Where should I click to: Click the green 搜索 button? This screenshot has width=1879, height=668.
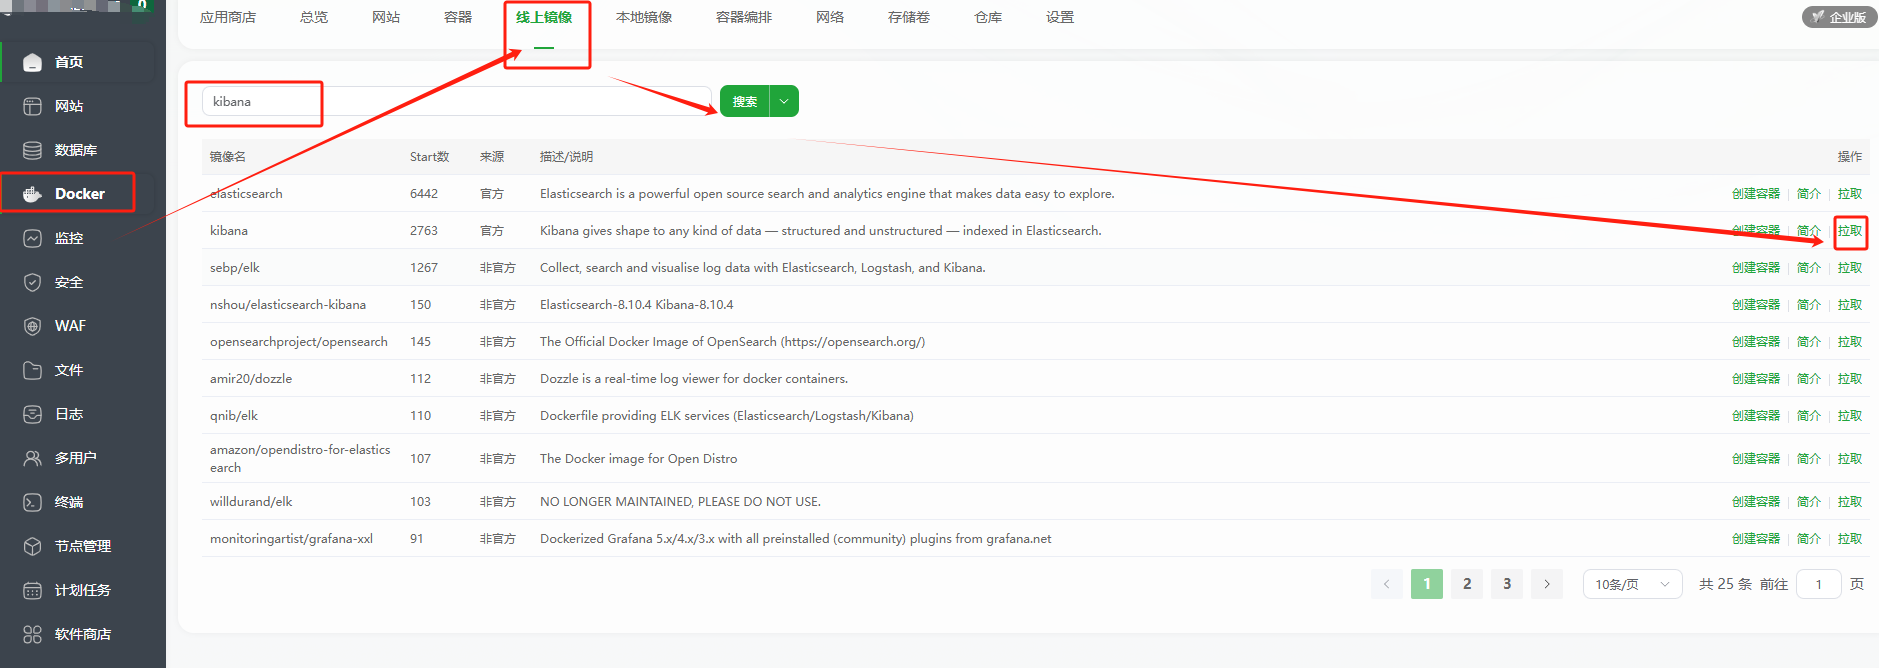[744, 101]
